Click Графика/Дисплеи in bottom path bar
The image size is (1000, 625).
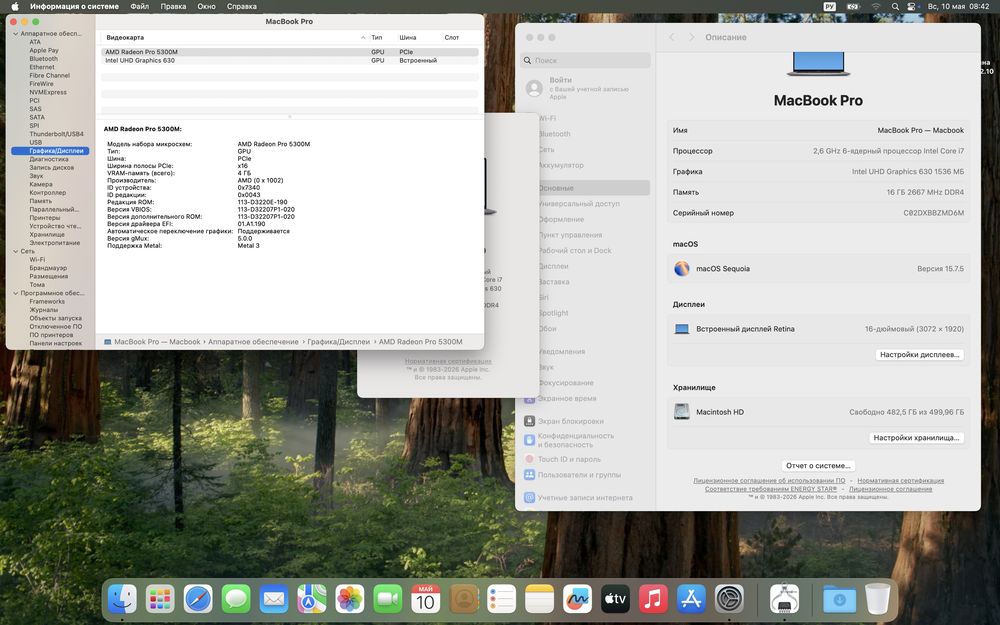pos(338,342)
